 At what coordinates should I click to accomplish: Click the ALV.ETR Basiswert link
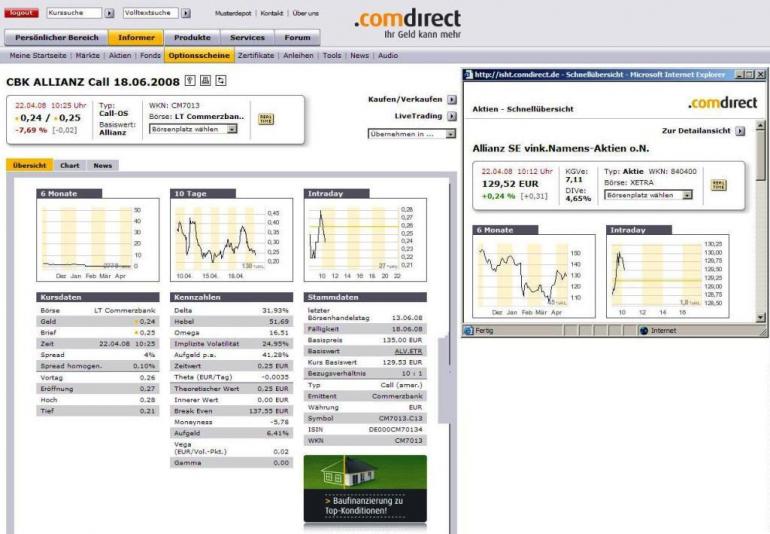click(408, 351)
